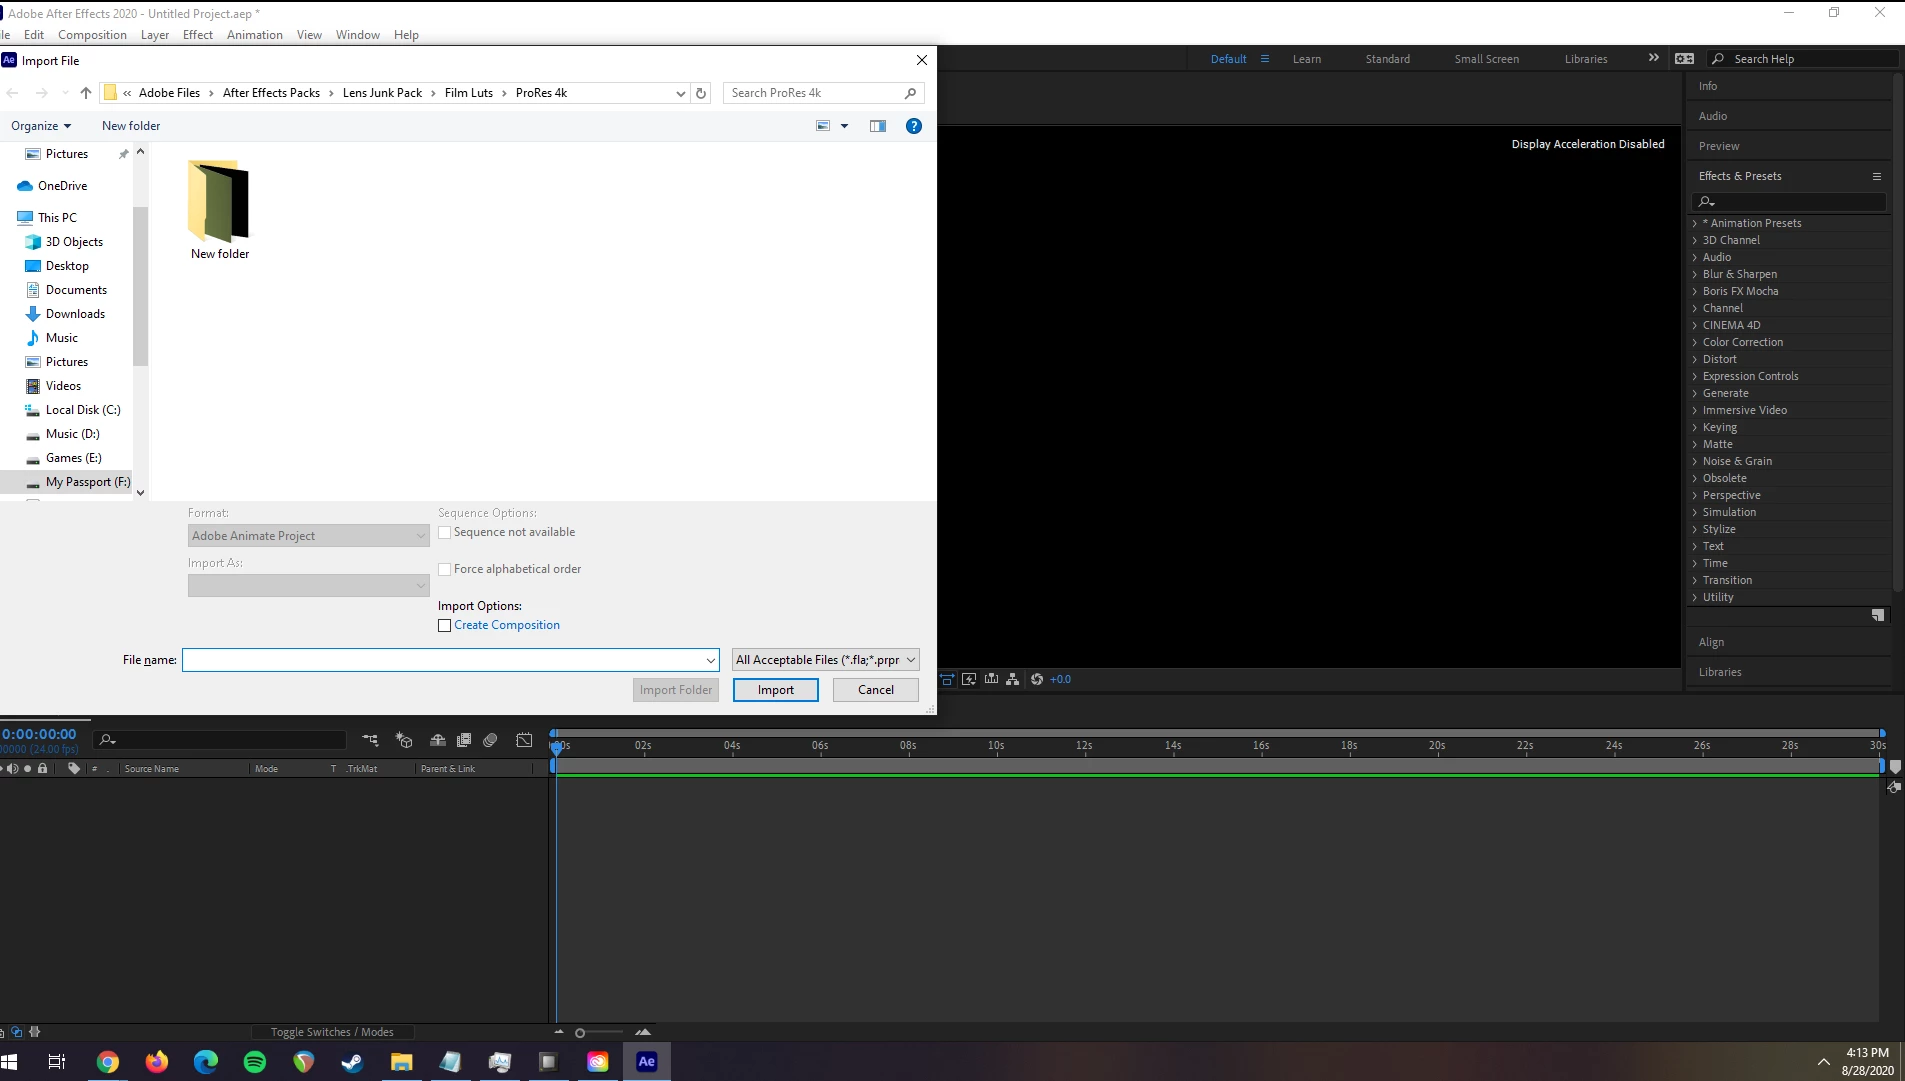The height and width of the screenshot is (1081, 1905).
Task: Open the Layer menu
Action: coord(155,35)
